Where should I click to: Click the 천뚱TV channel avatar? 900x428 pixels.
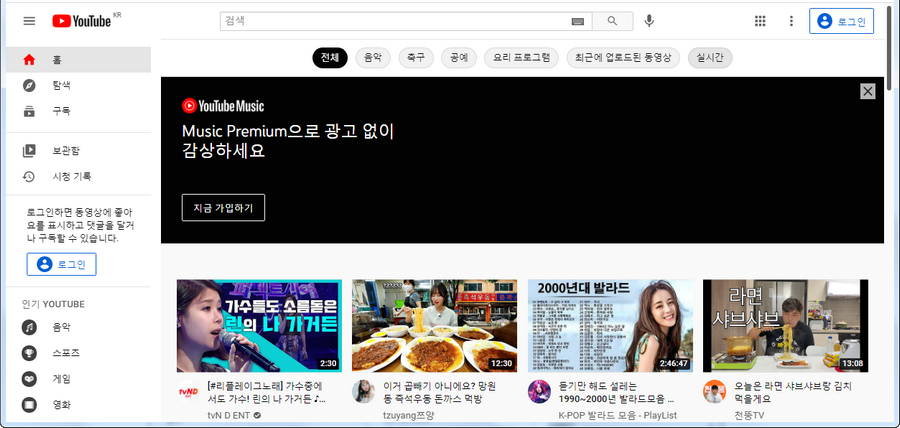tap(715, 391)
